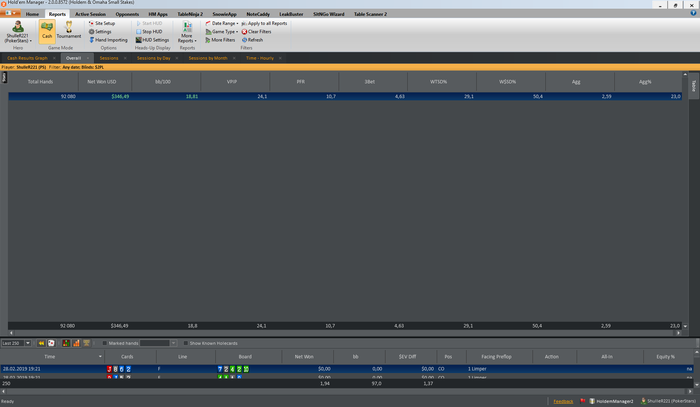Open the Active Session ribbon tab

point(90,14)
